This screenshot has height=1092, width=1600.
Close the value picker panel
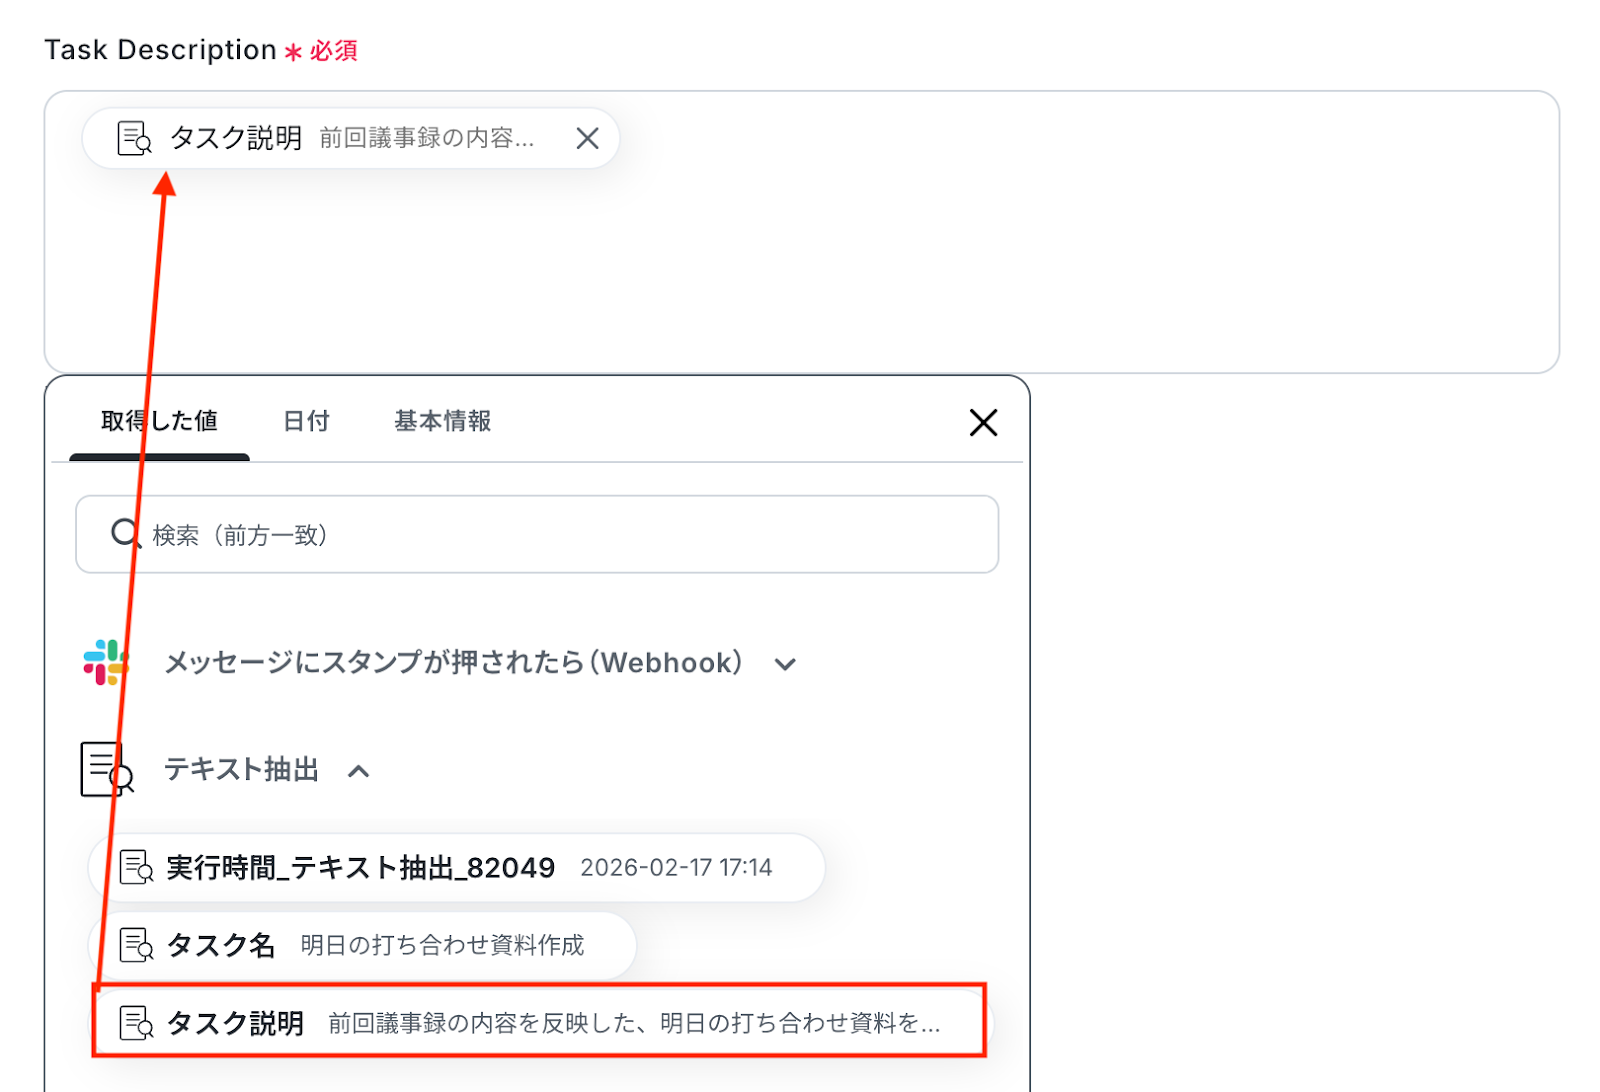[x=983, y=422]
